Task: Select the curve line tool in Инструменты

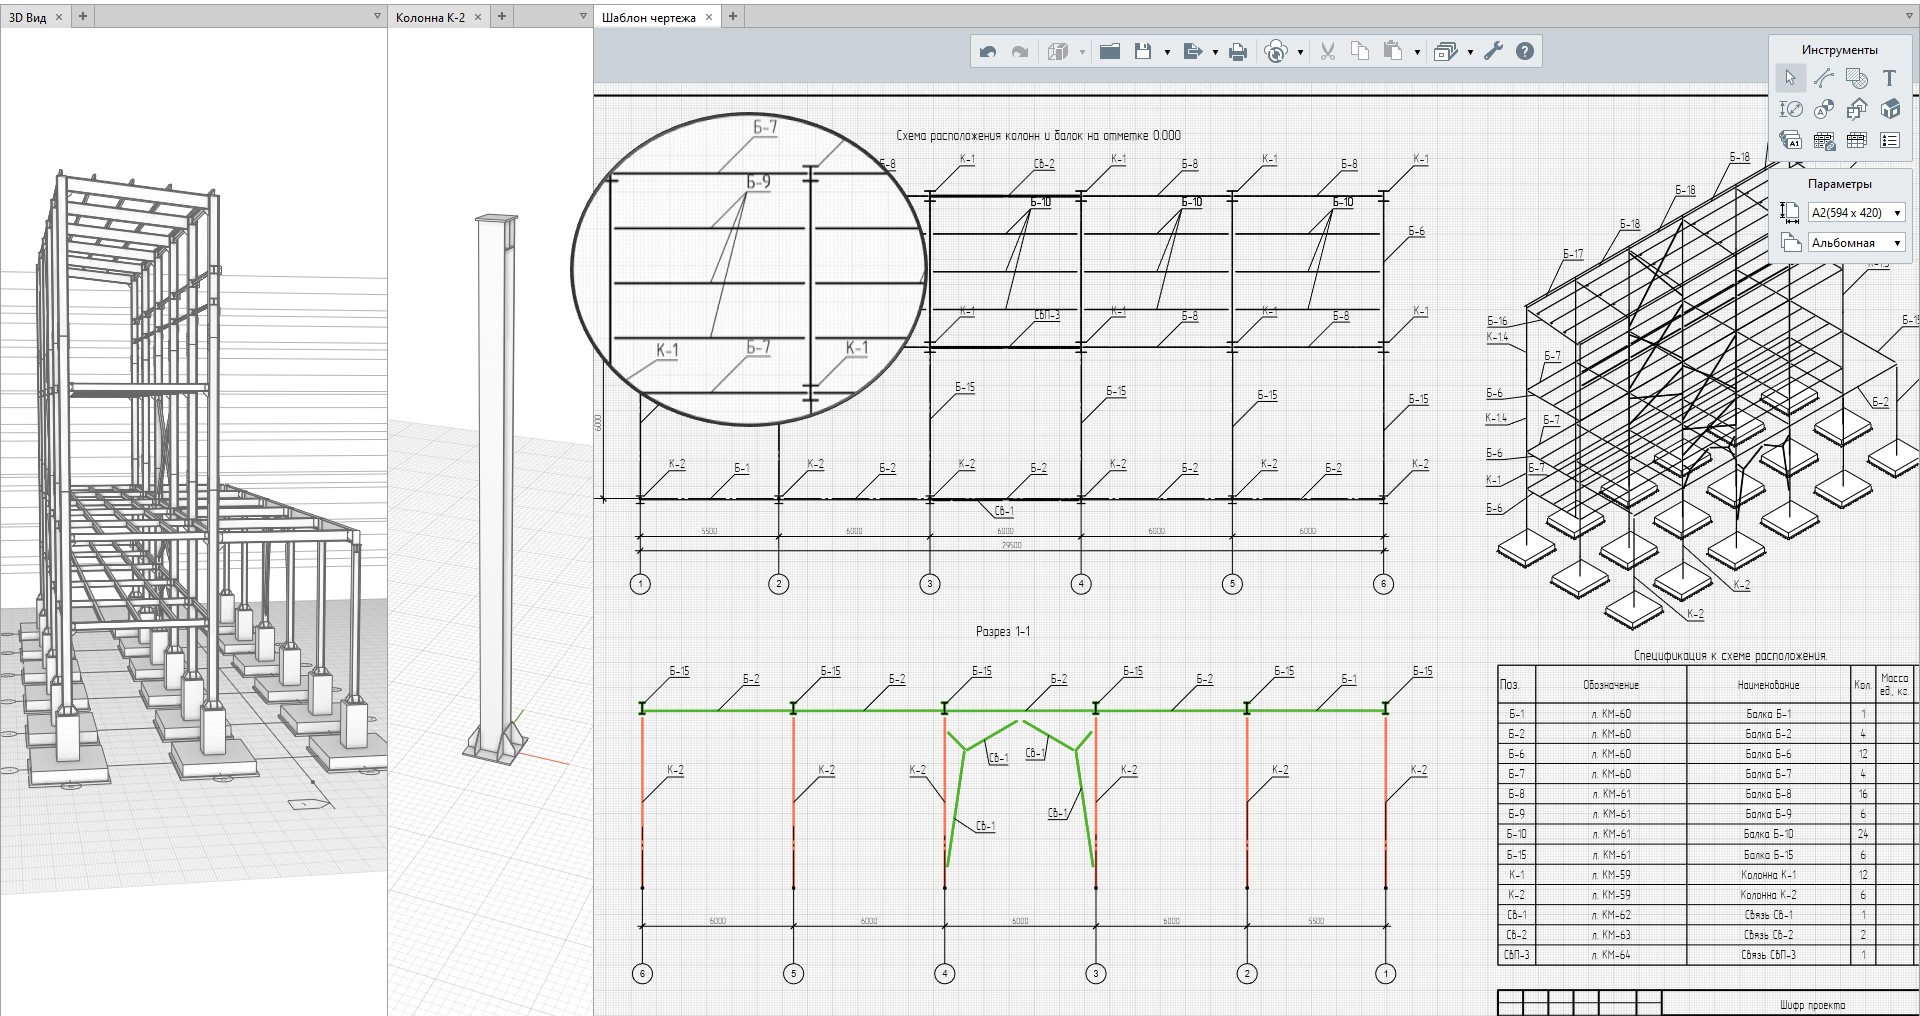Action: tap(1824, 77)
